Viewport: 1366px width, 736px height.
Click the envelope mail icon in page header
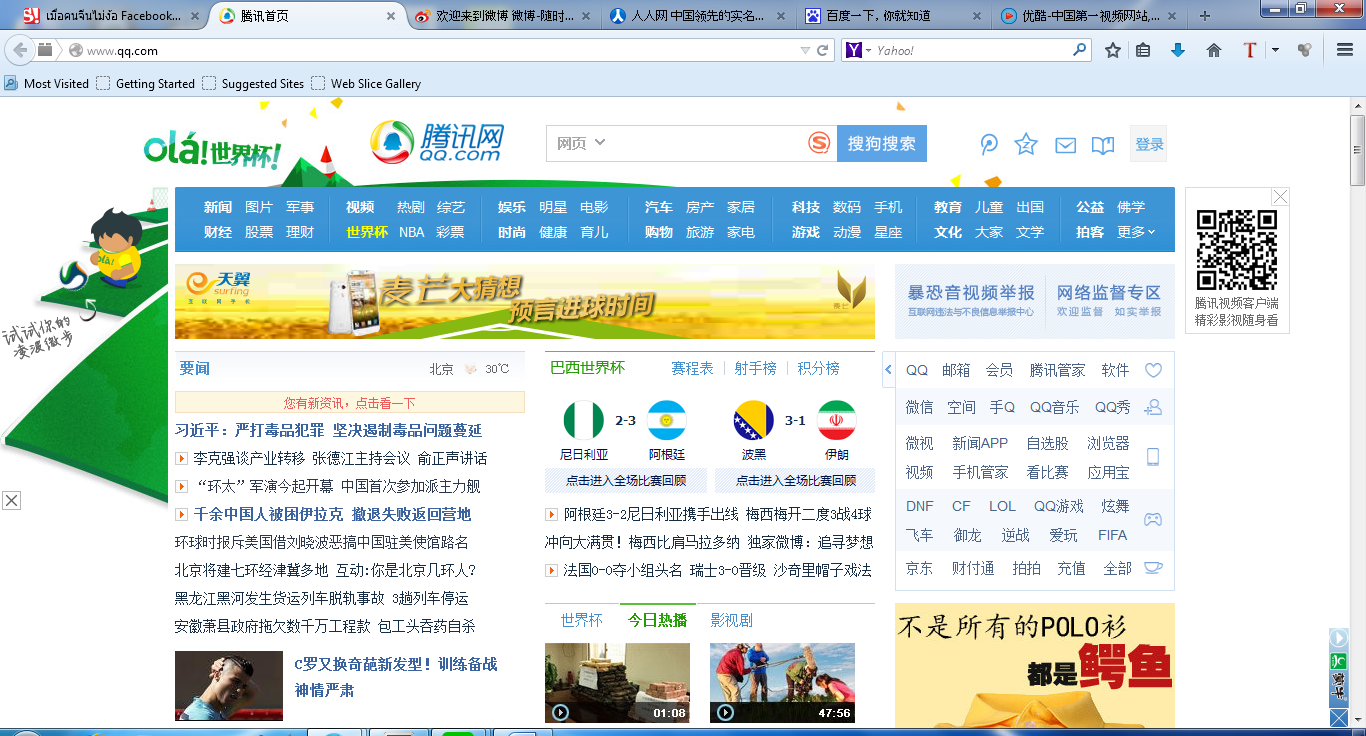[x=1065, y=146]
